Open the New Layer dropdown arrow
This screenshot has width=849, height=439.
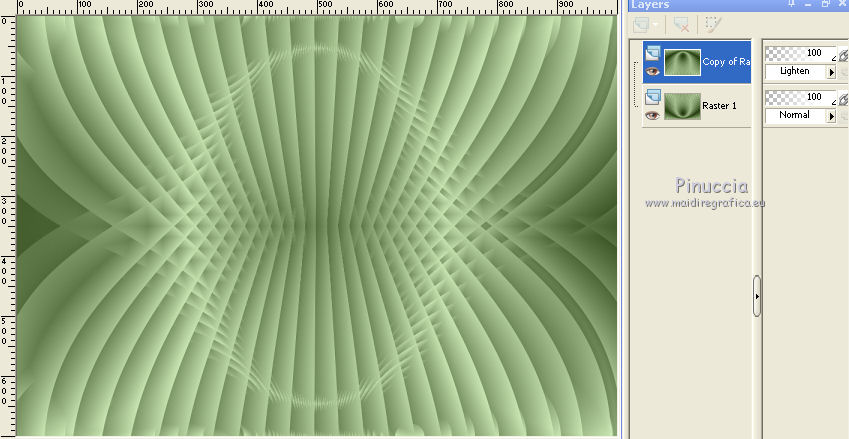[656, 24]
